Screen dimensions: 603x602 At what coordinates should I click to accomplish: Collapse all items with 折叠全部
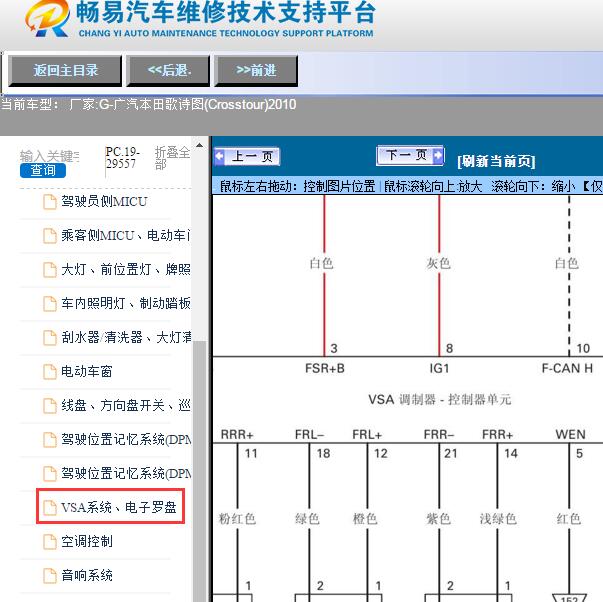[172, 158]
